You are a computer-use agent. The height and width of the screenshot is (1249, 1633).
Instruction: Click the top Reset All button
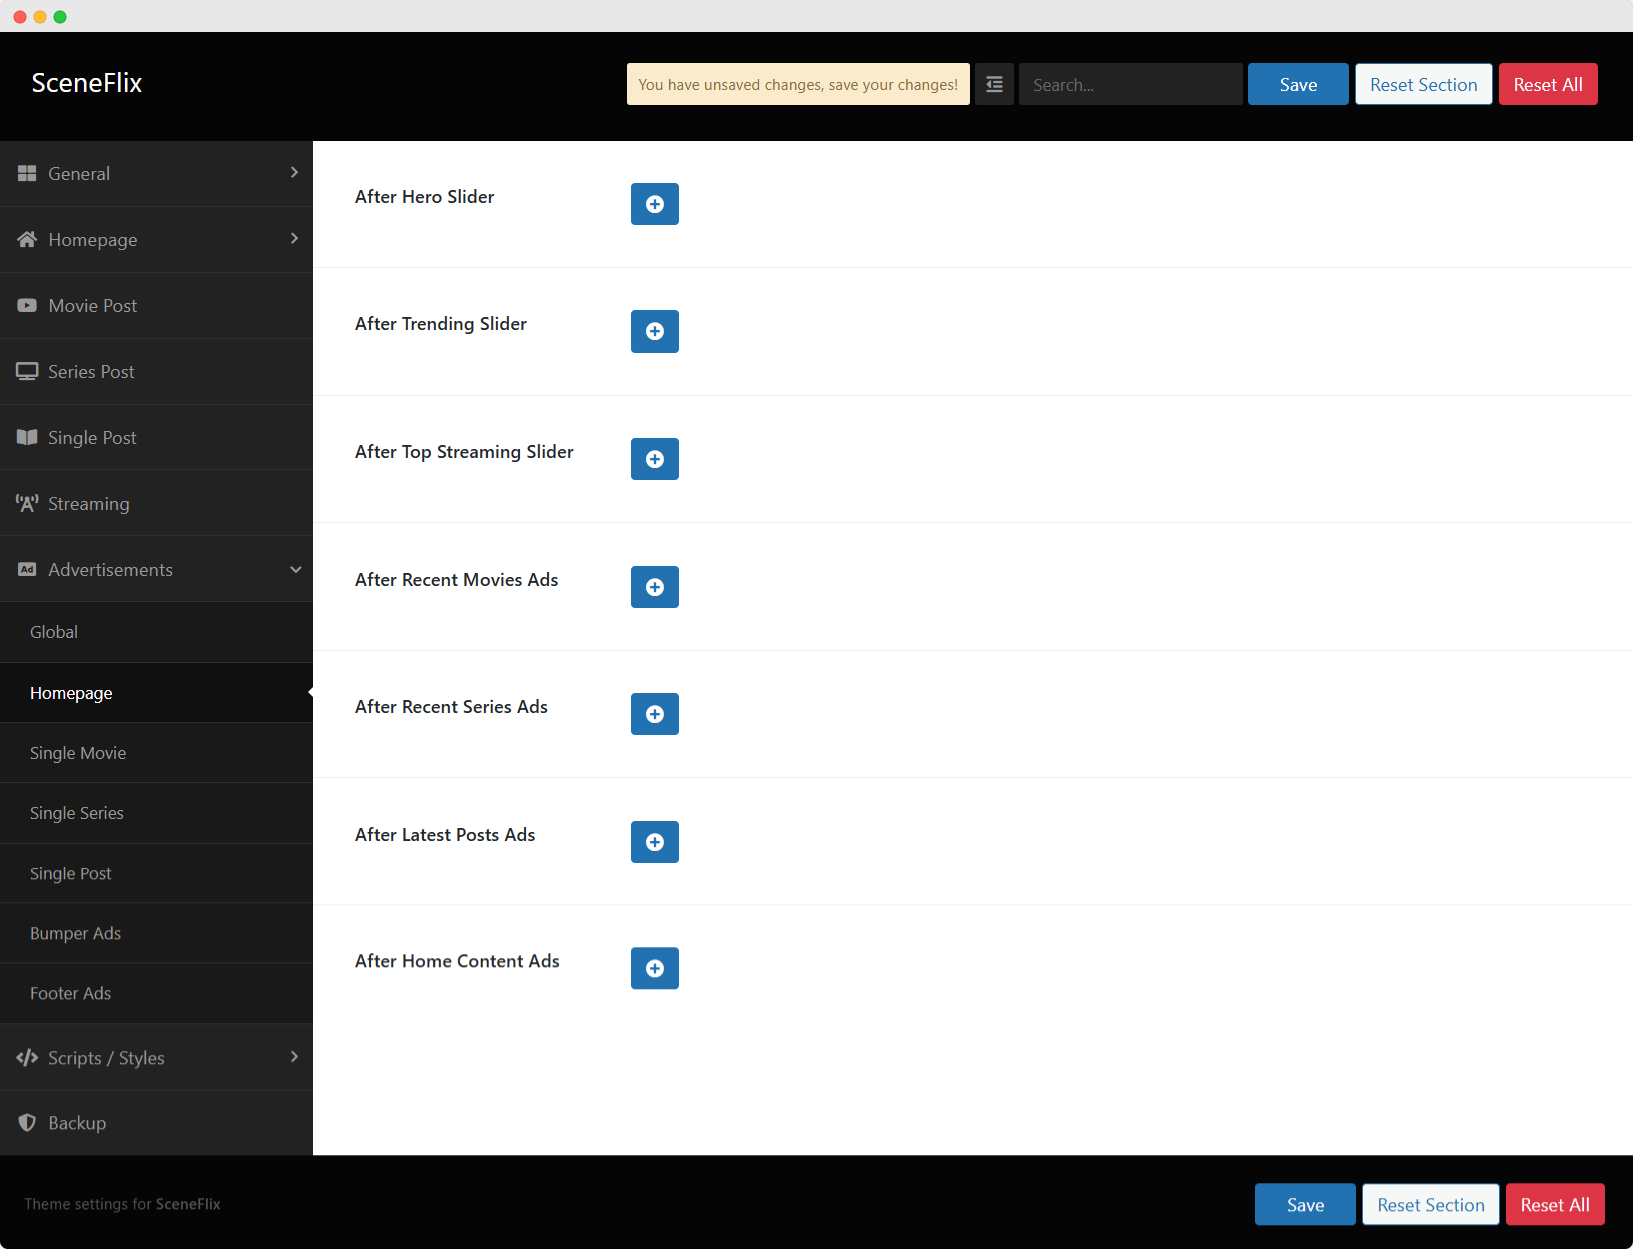coord(1548,84)
